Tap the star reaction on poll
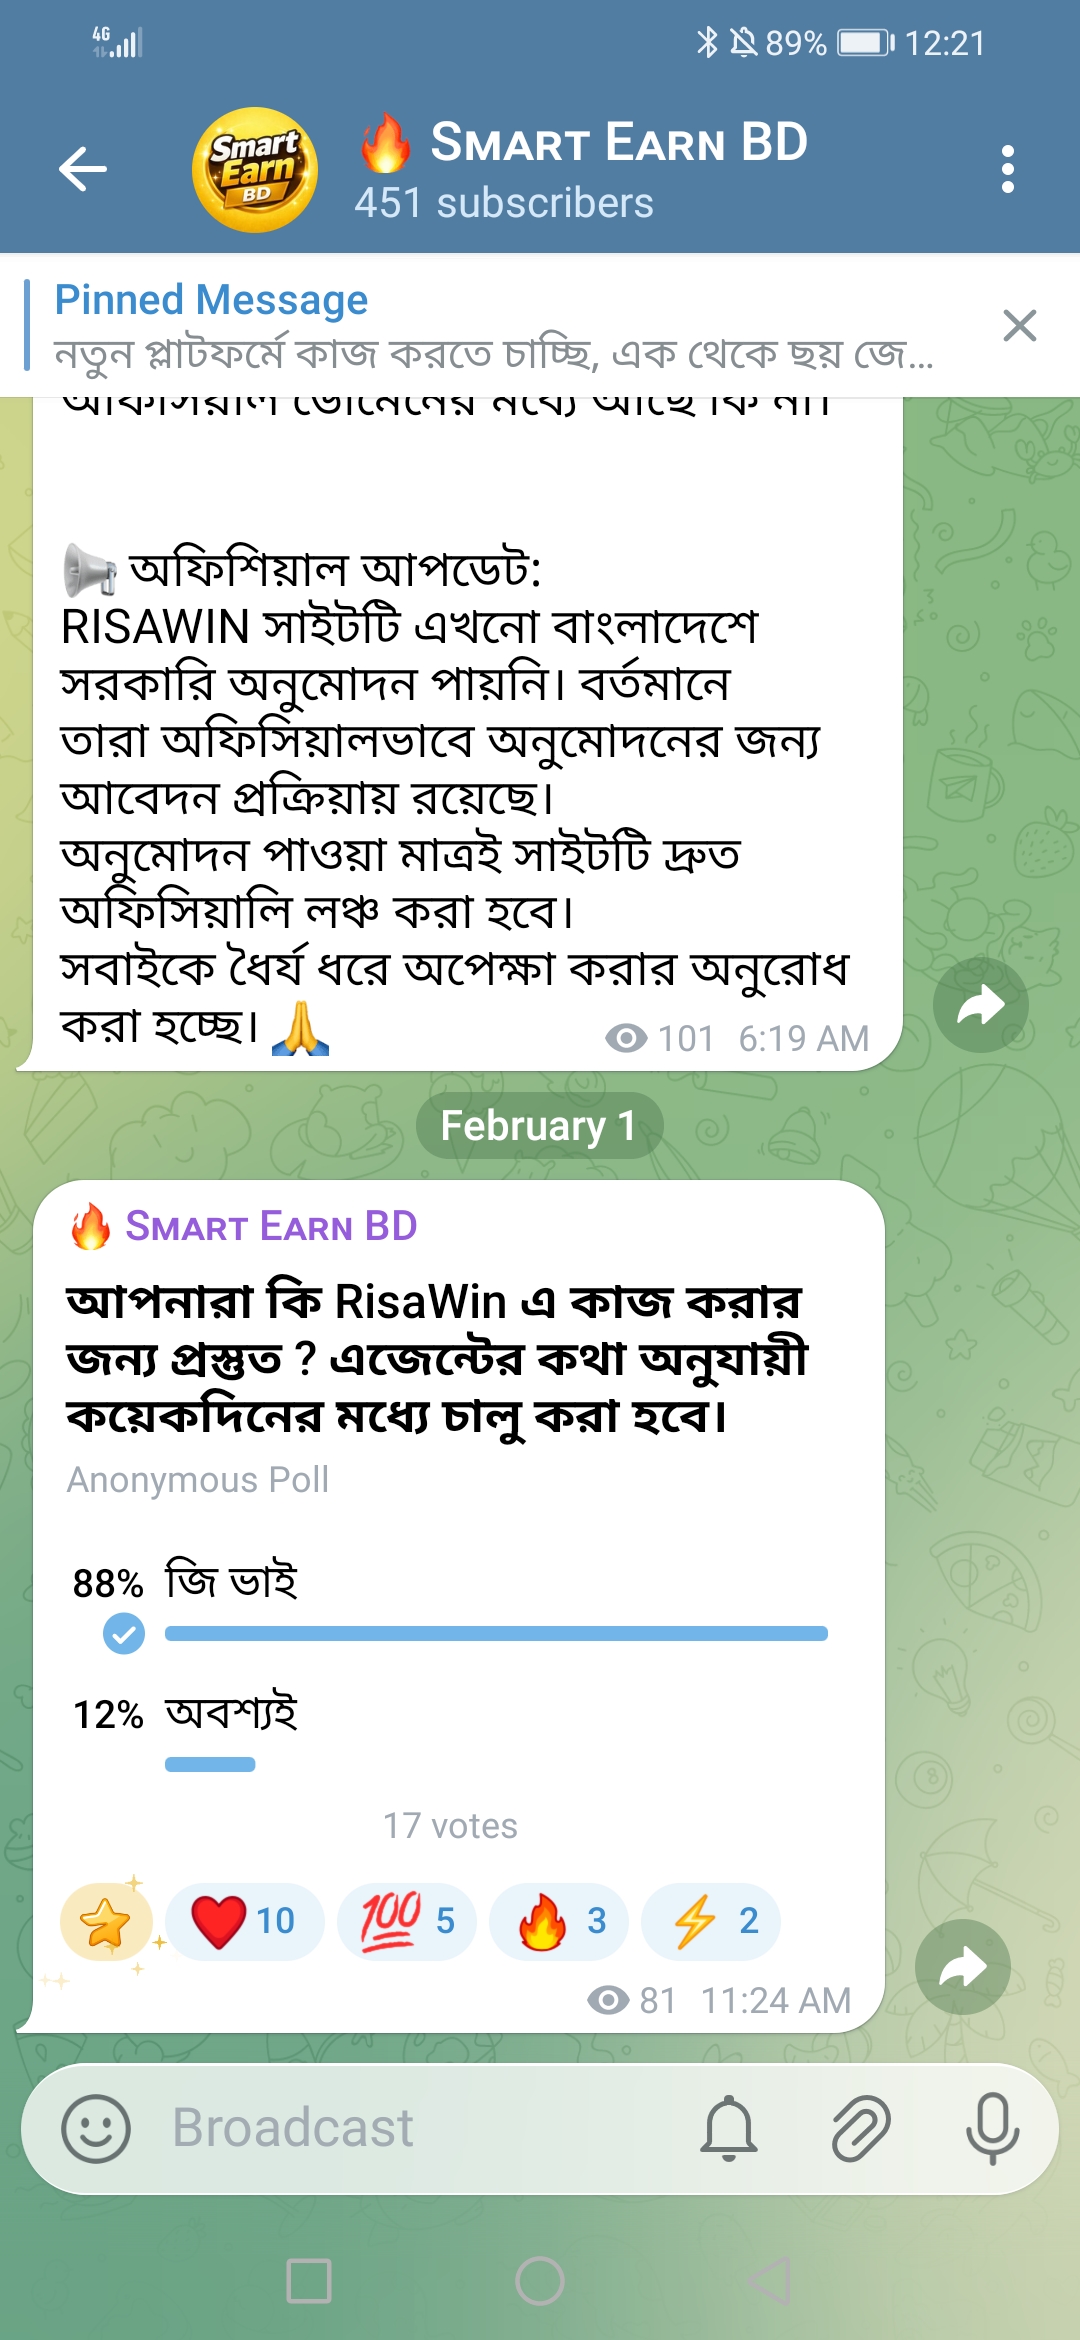This screenshot has height=2340, width=1080. [105, 1921]
